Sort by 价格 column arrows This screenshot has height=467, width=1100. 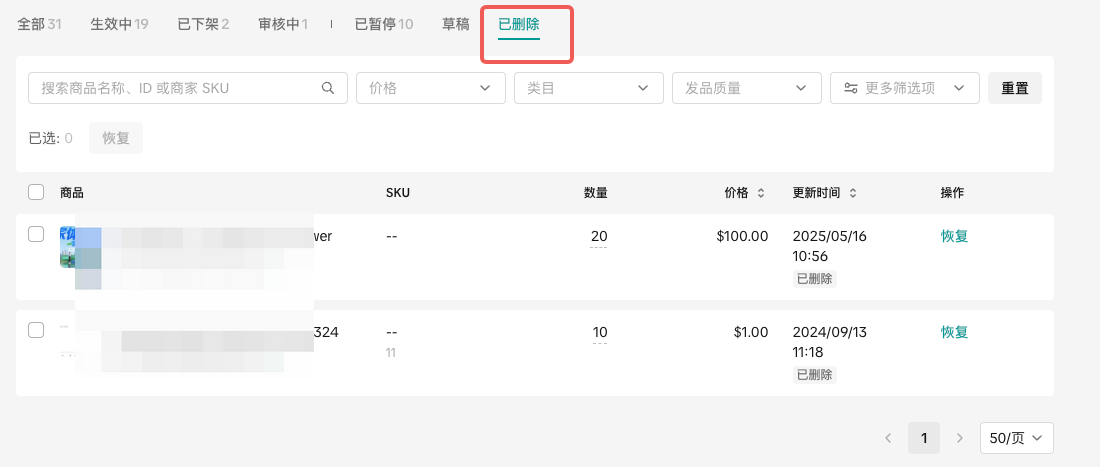point(760,193)
